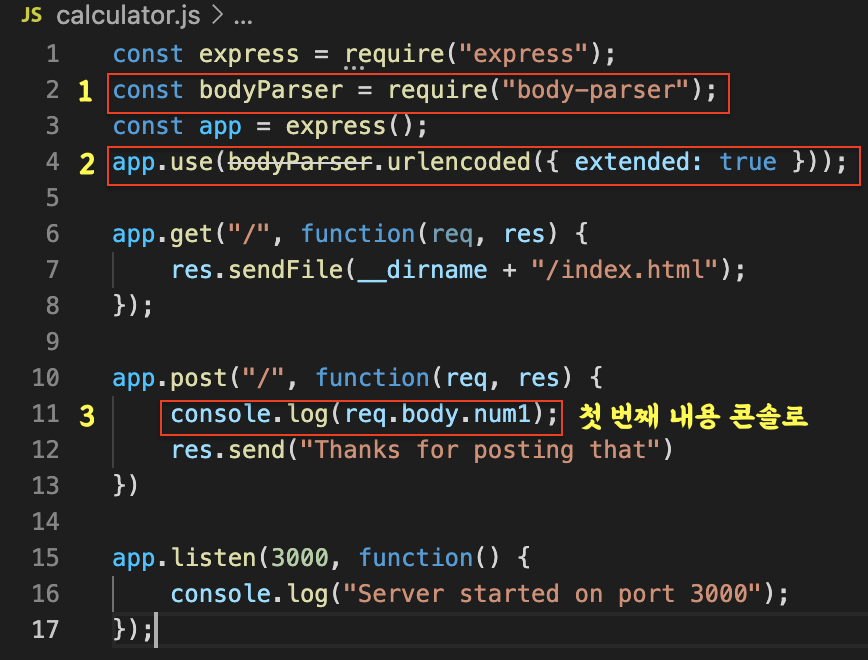Click the "express" string on line 1
Screen dimensions: 868x660
[523, 54]
